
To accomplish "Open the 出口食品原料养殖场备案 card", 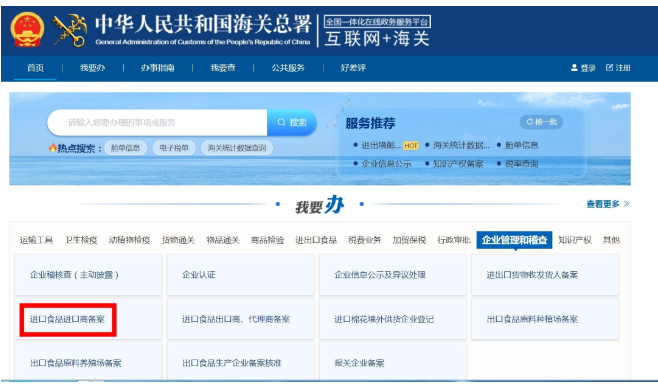I will point(88,362).
